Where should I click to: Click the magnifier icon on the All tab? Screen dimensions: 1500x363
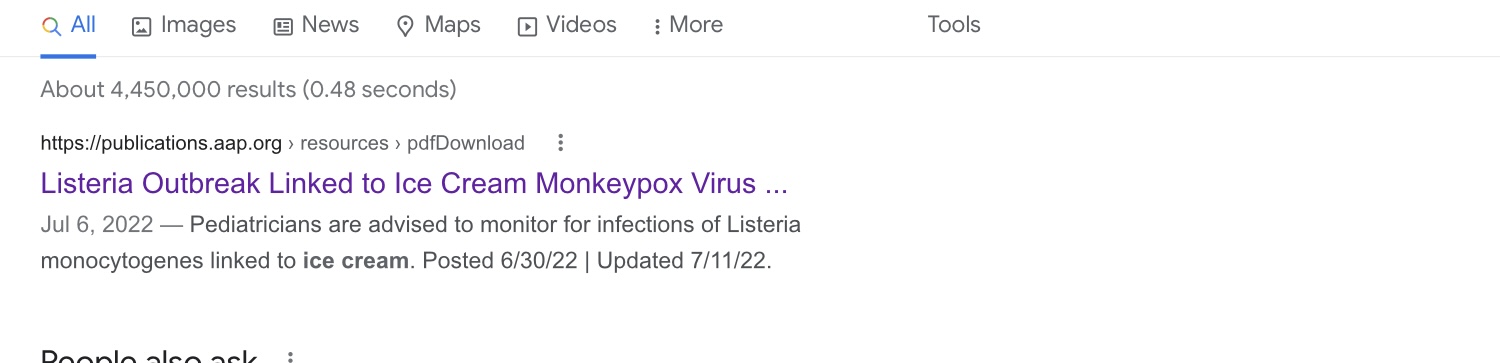coord(52,26)
